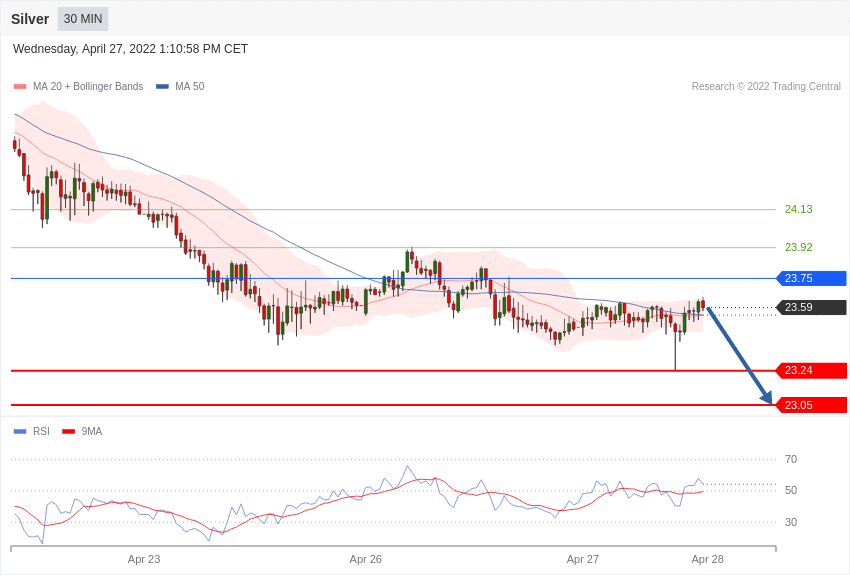Click the MA 50 legend blue swatch
This screenshot has height=576, width=850.
pos(162,87)
